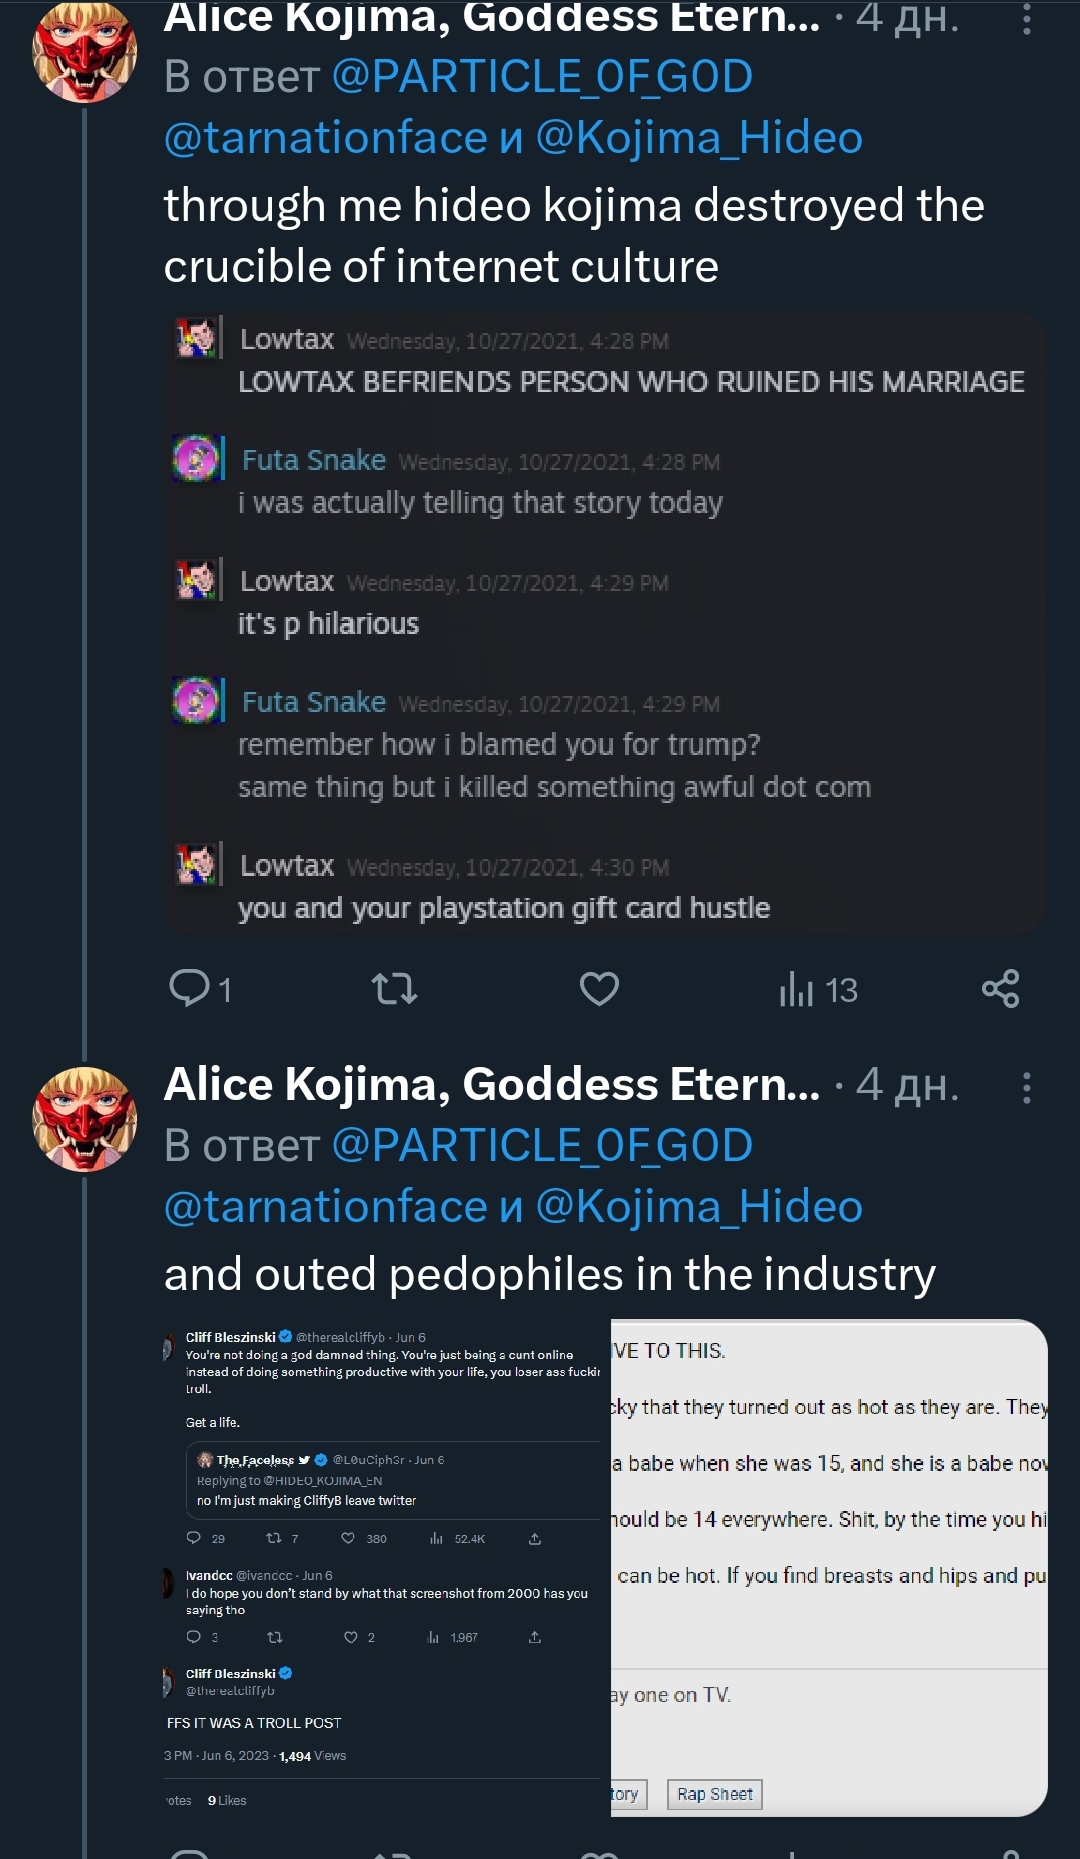The width and height of the screenshot is (1080, 1859).
Task: View analytics showing 13 views
Action: (818, 989)
